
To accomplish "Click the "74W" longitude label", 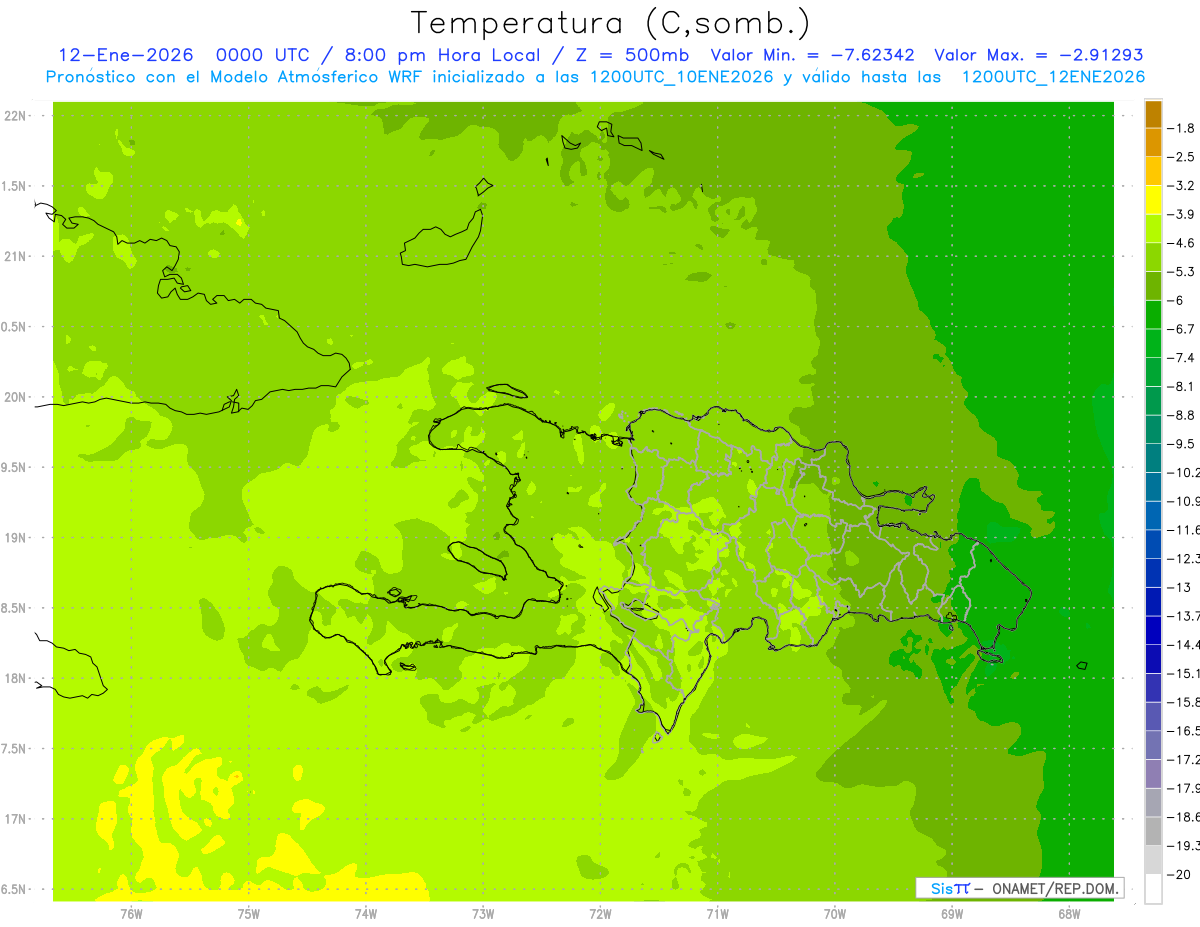I will pyautogui.click(x=366, y=913).
